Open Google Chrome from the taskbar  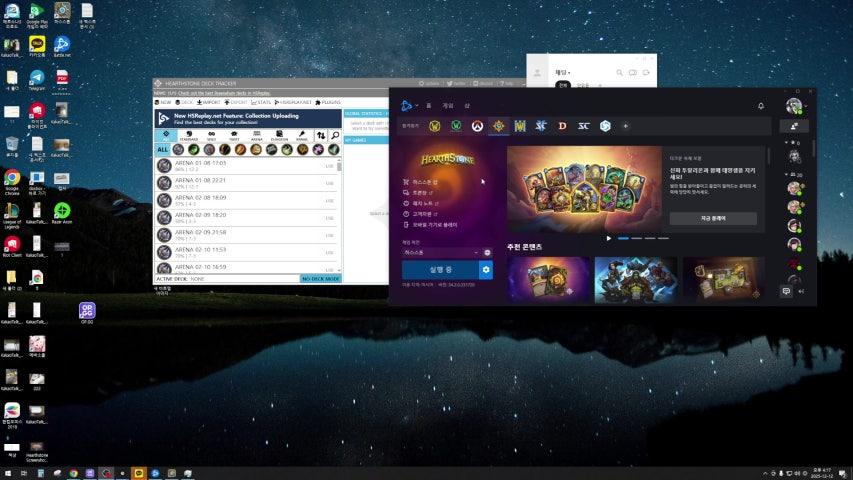pyautogui.click(x=73, y=473)
